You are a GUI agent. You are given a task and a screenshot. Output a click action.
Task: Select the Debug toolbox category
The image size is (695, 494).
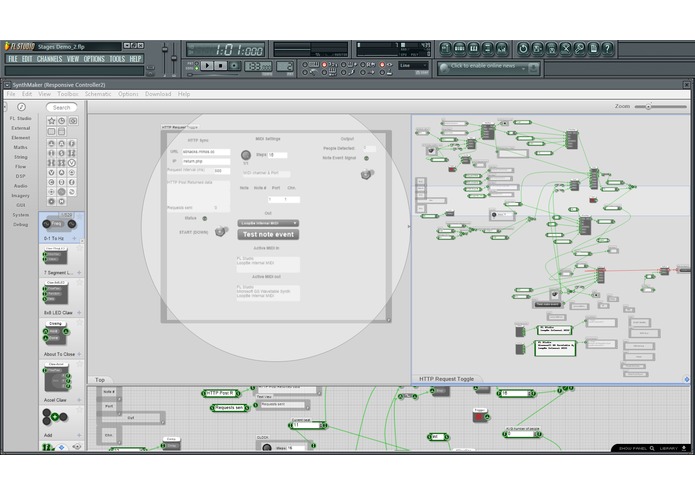[x=20, y=224]
